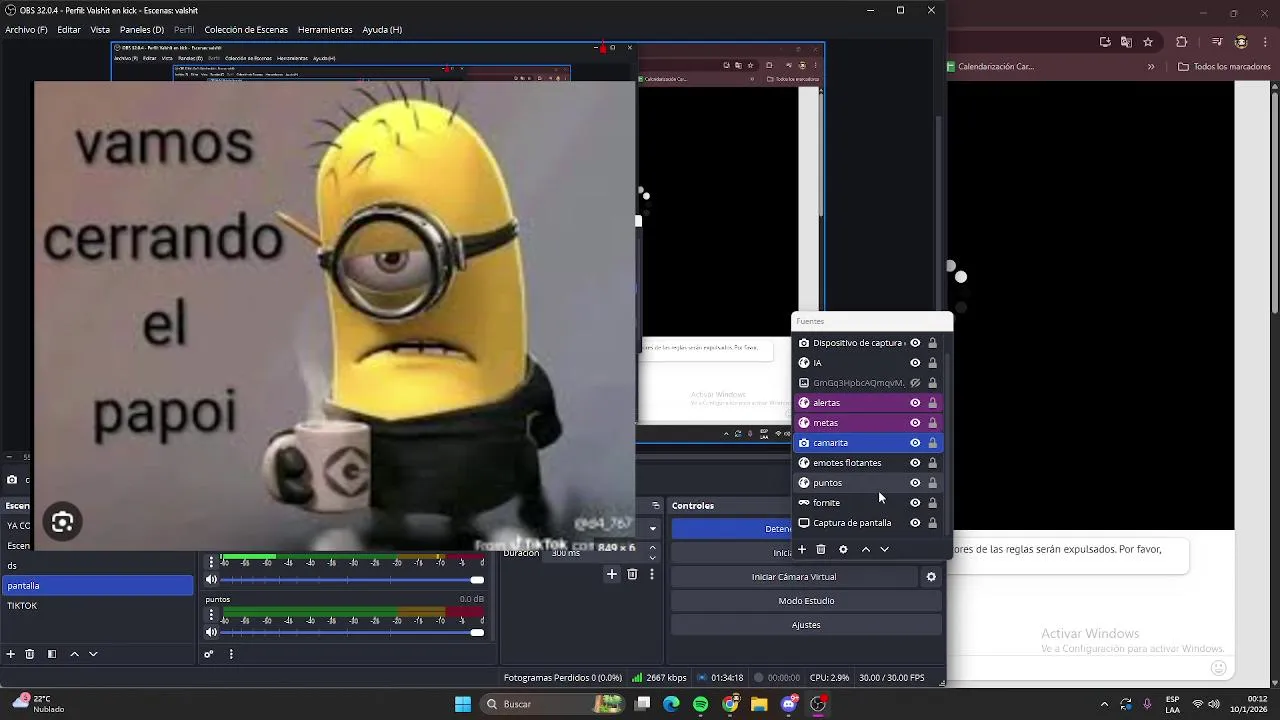
Task: Select the ds scene
Action: pos(97,566)
